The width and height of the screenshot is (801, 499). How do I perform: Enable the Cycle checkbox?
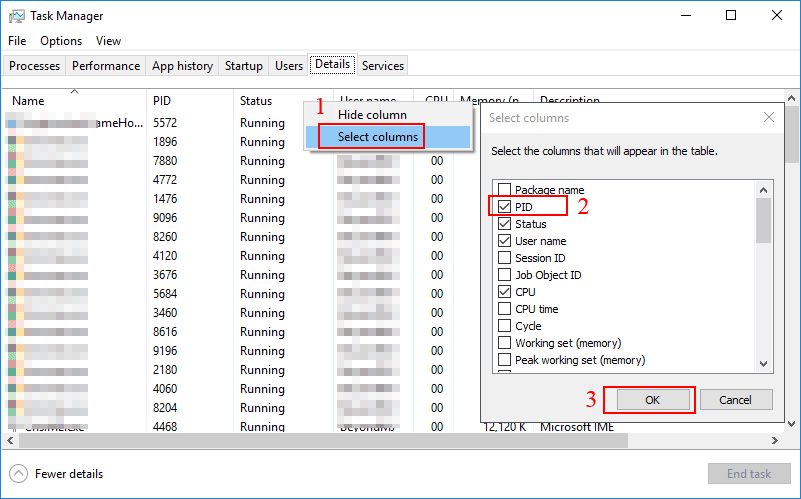[504, 326]
